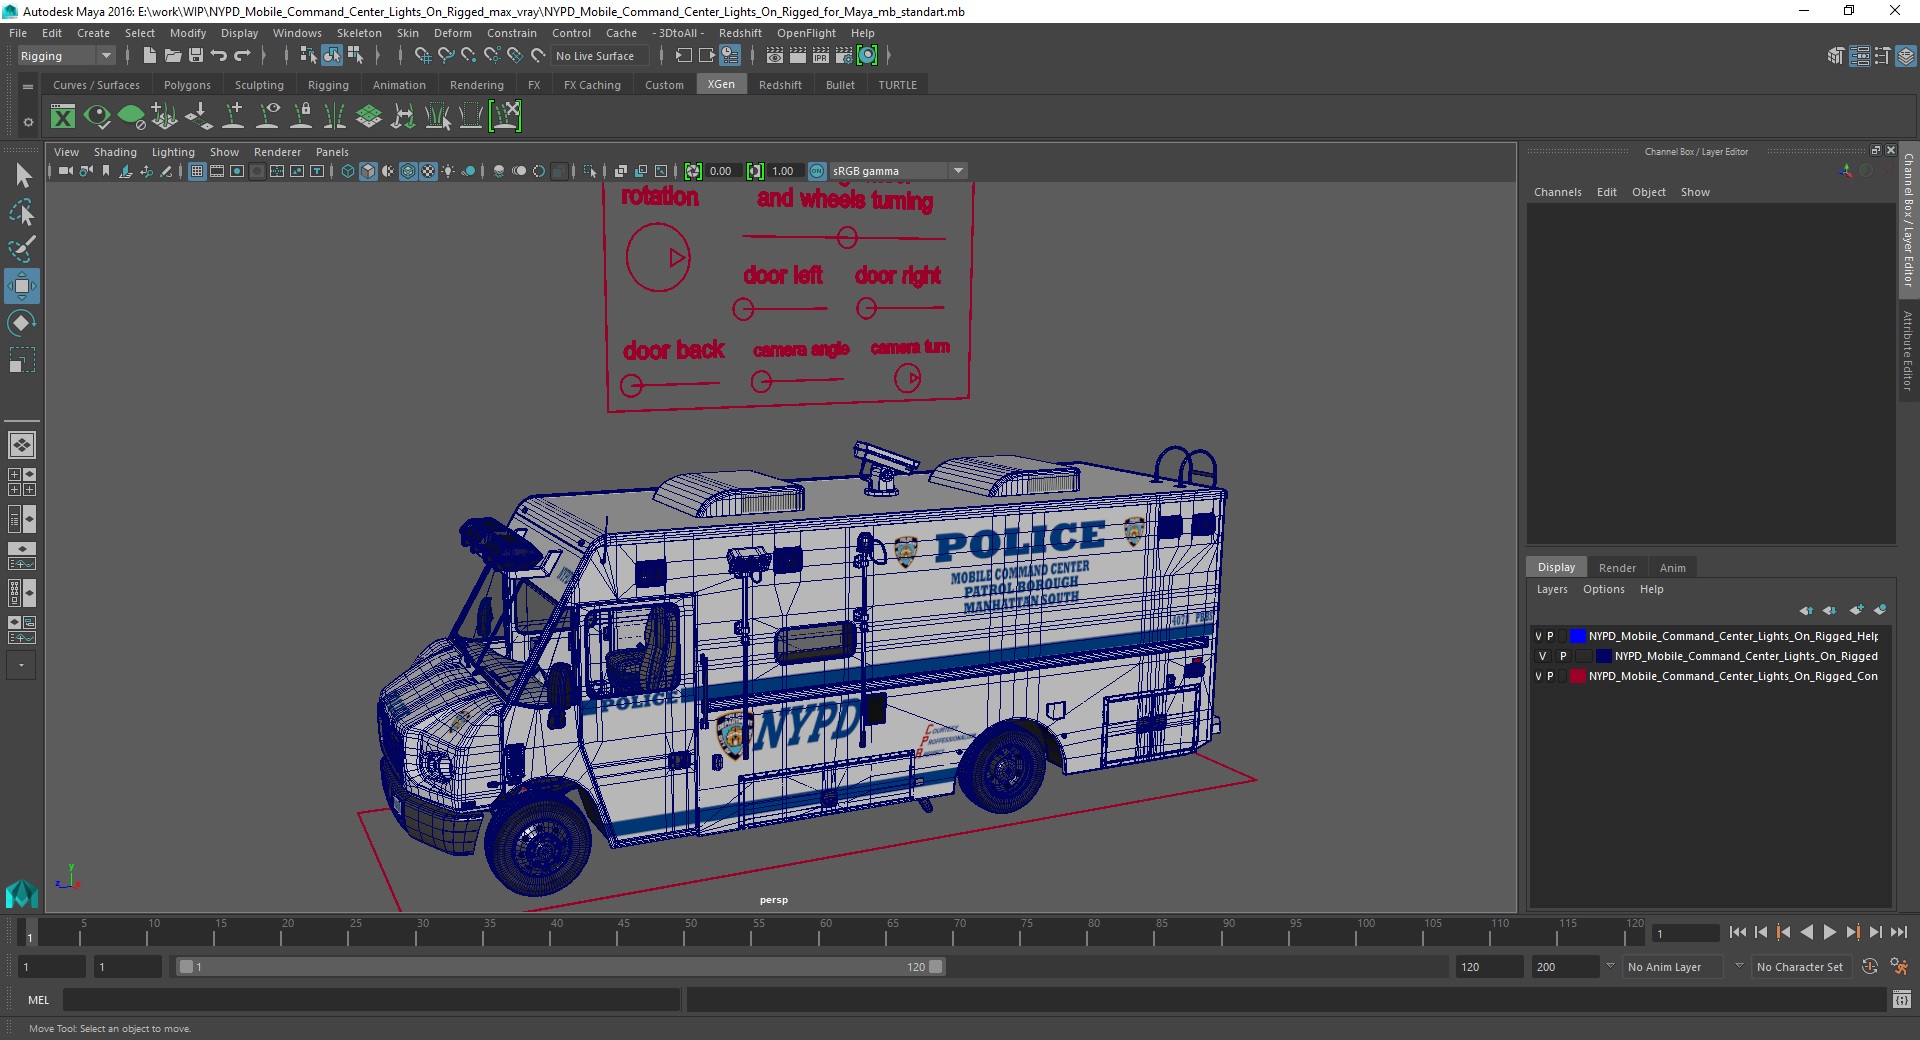Viewport: 1920px width, 1040px height.
Task: Save the scene with floppy icon
Action: pyautogui.click(x=196, y=56)
